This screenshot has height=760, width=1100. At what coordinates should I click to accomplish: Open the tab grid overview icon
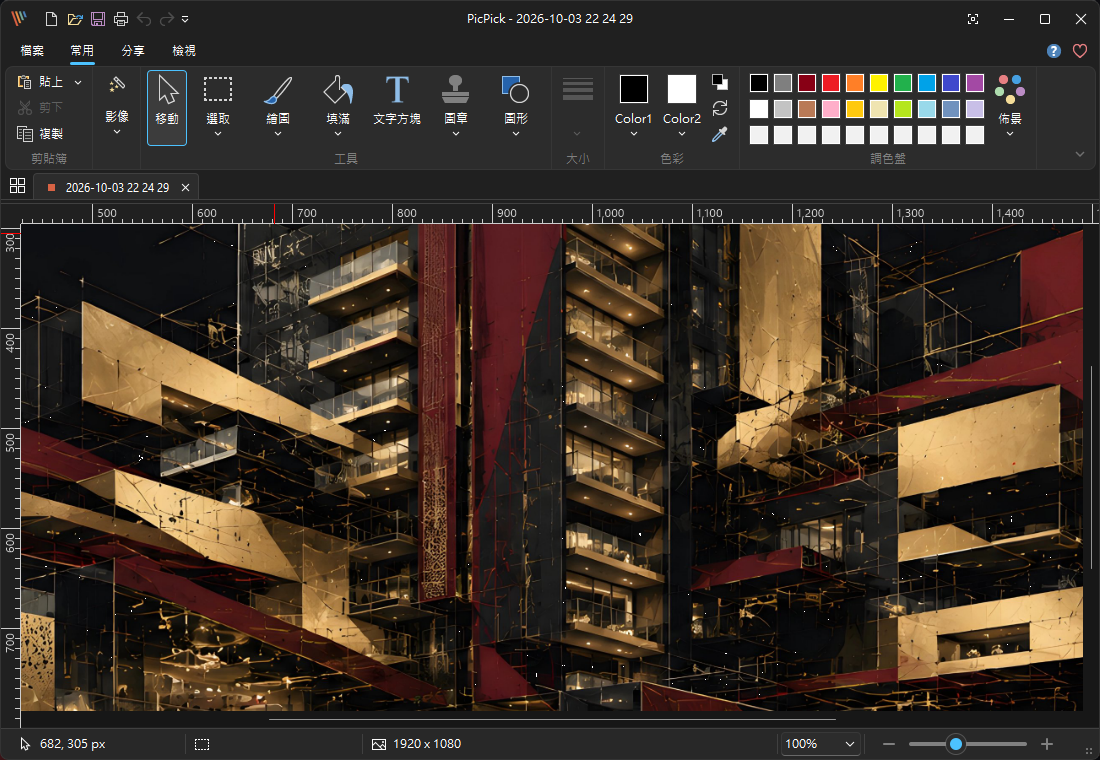click(x=18, y=186)
